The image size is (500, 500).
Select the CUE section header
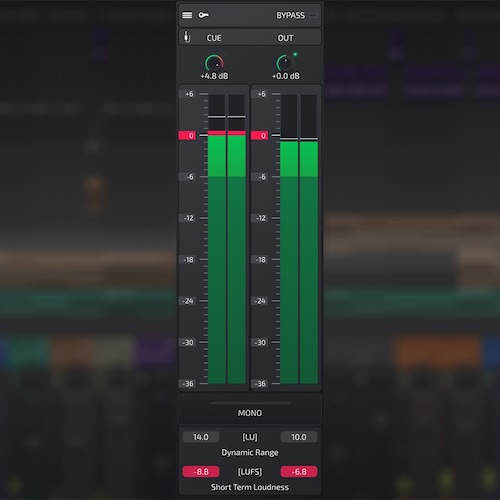click(x=214, y=38)
